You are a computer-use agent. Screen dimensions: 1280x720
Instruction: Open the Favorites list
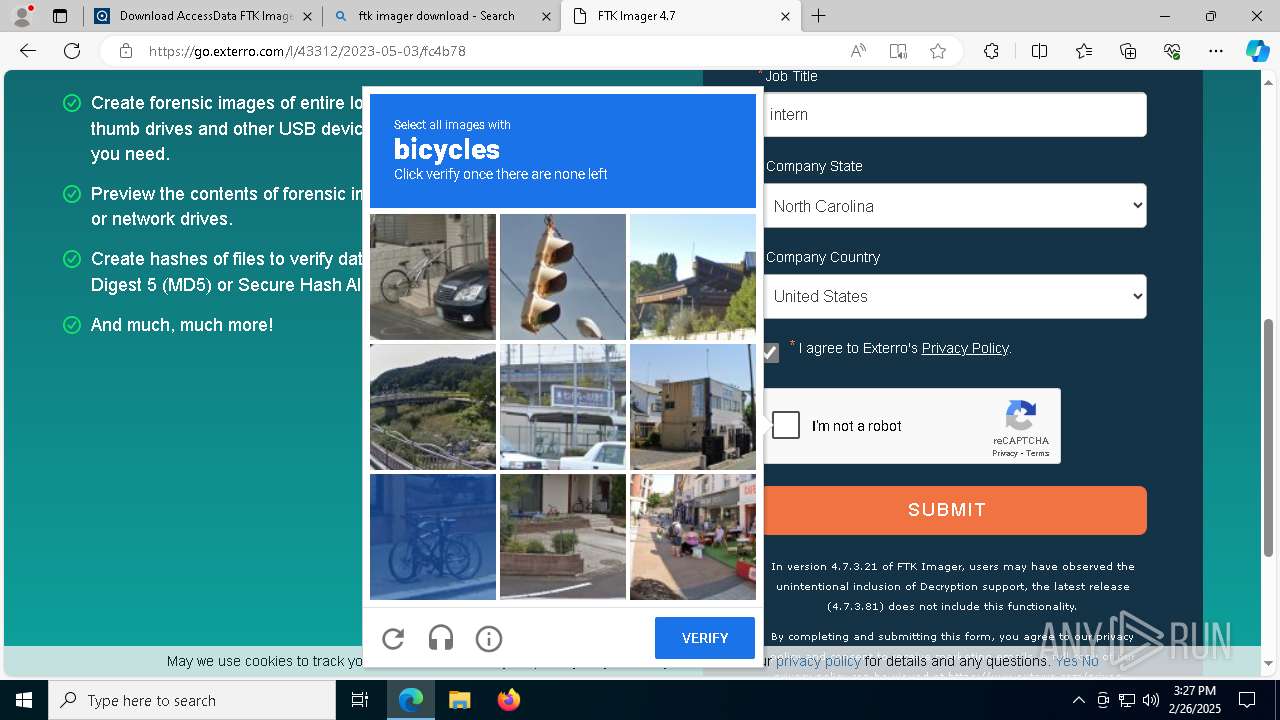click(x=1084, y=51)
